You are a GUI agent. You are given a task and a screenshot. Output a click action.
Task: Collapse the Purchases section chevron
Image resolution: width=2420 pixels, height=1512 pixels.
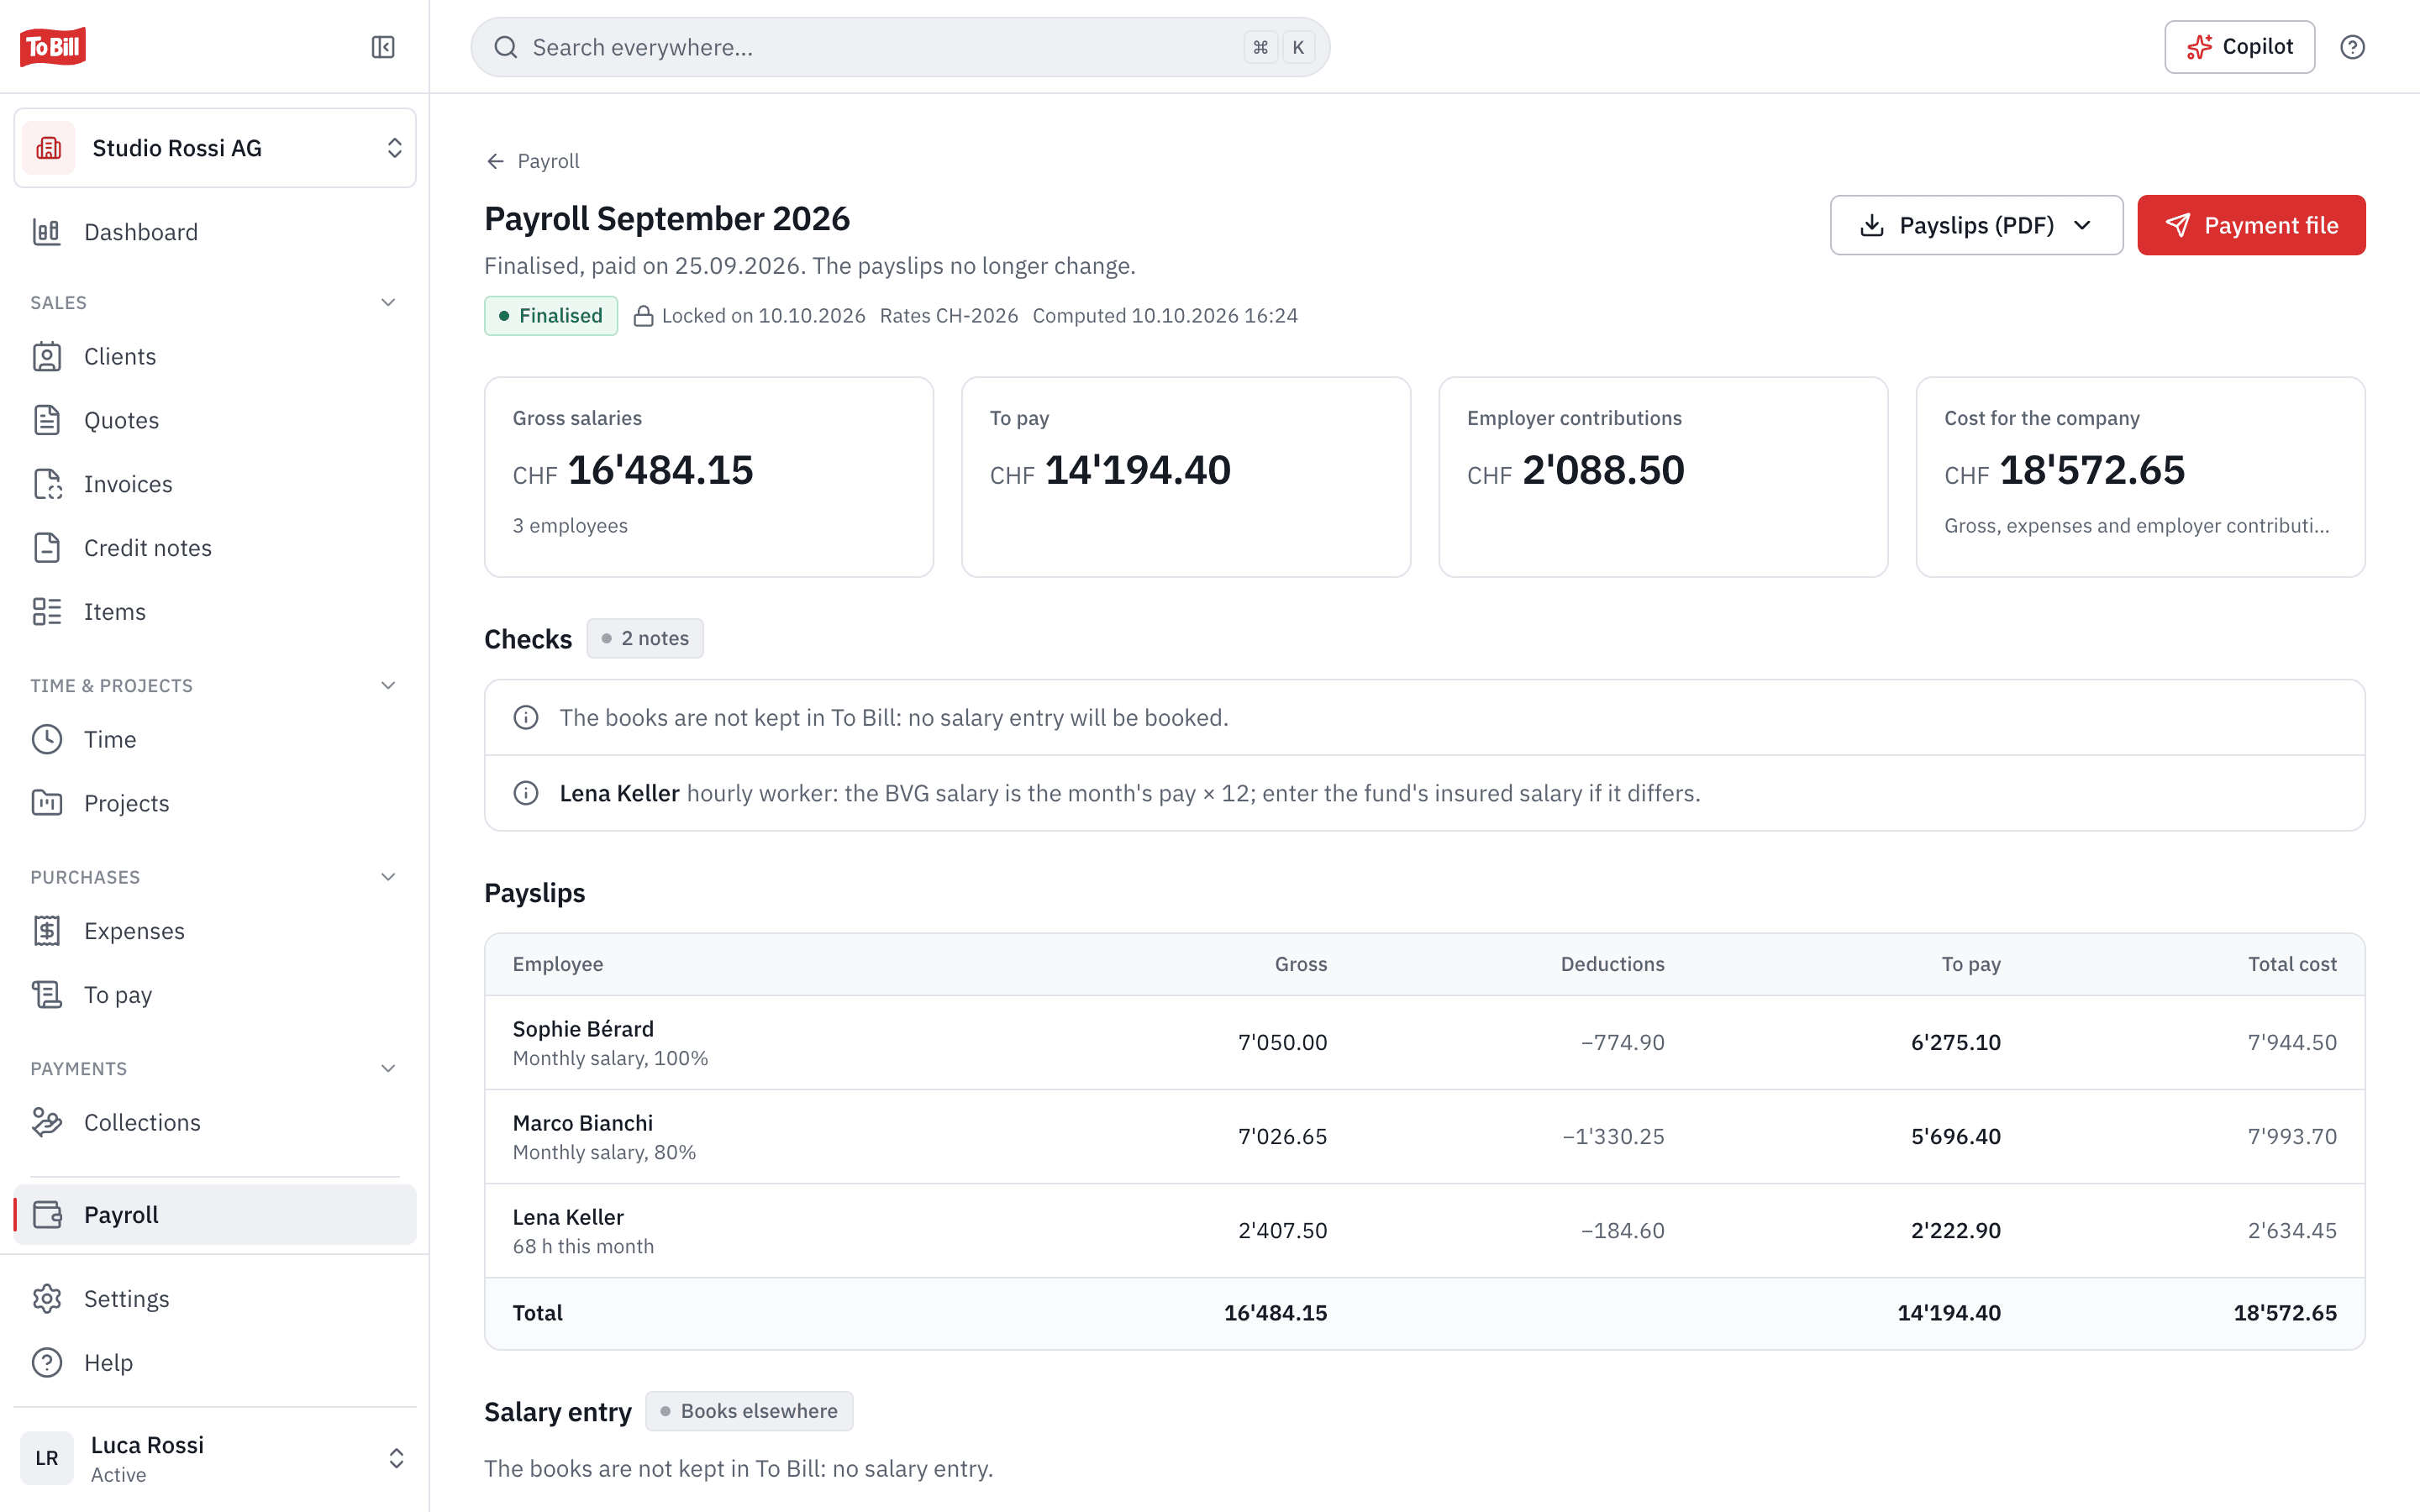388,877
